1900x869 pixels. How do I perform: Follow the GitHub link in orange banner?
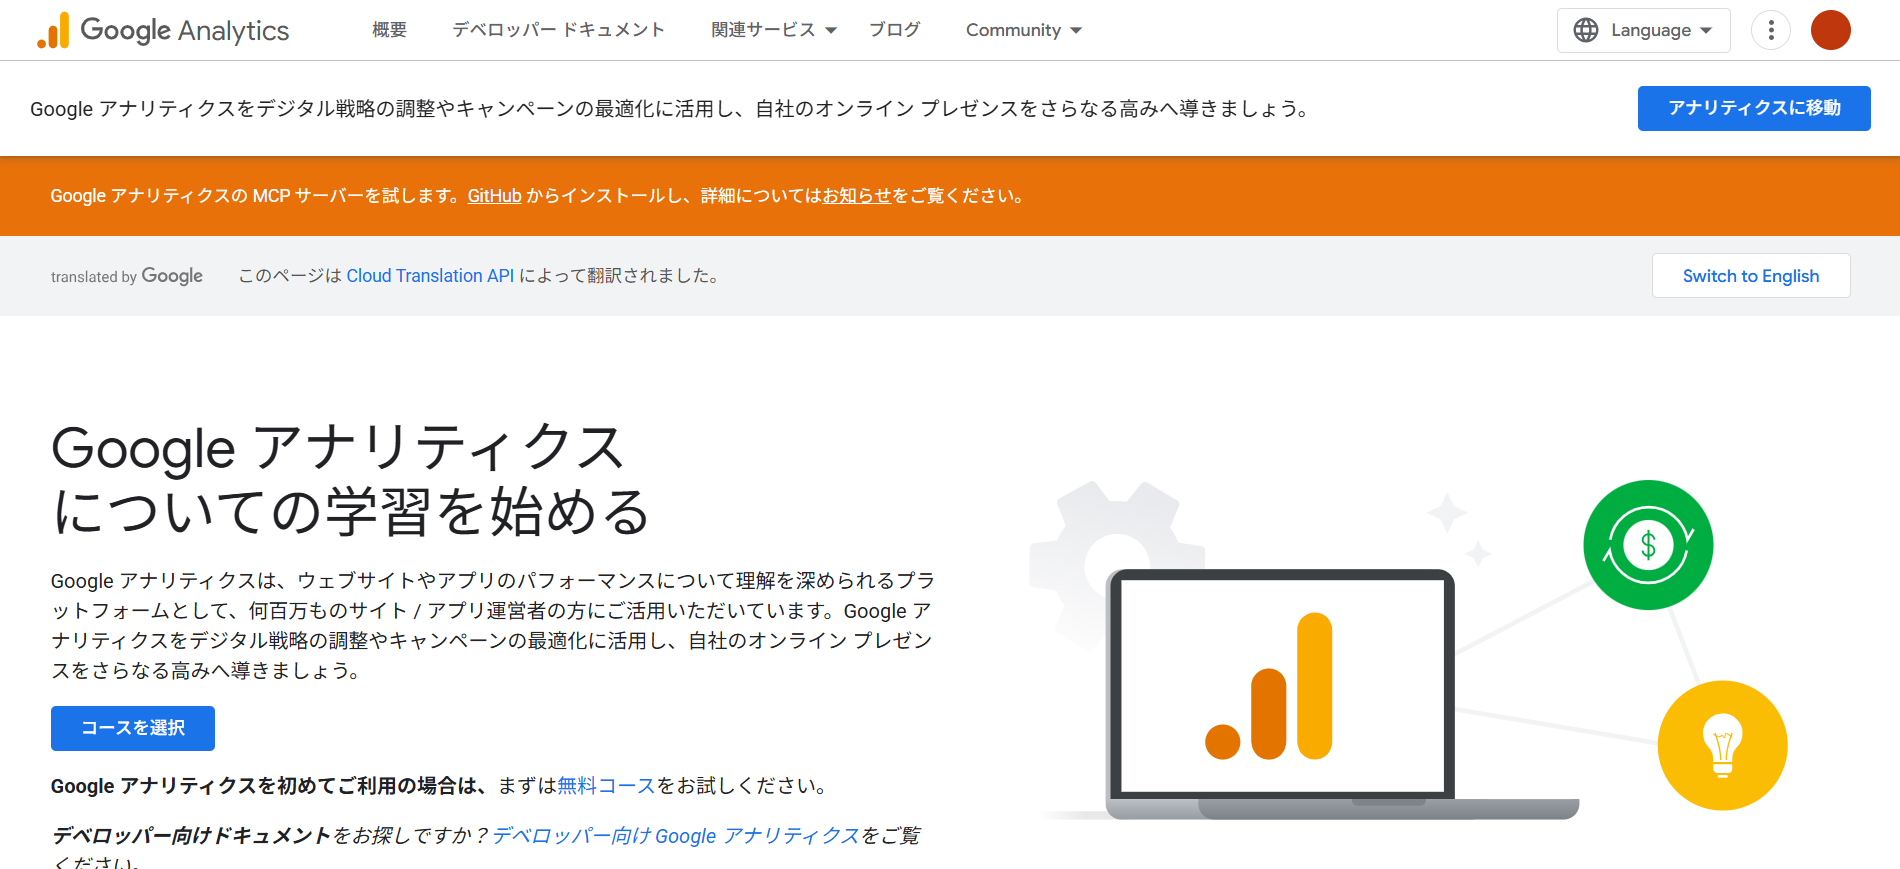coord(494,196)
